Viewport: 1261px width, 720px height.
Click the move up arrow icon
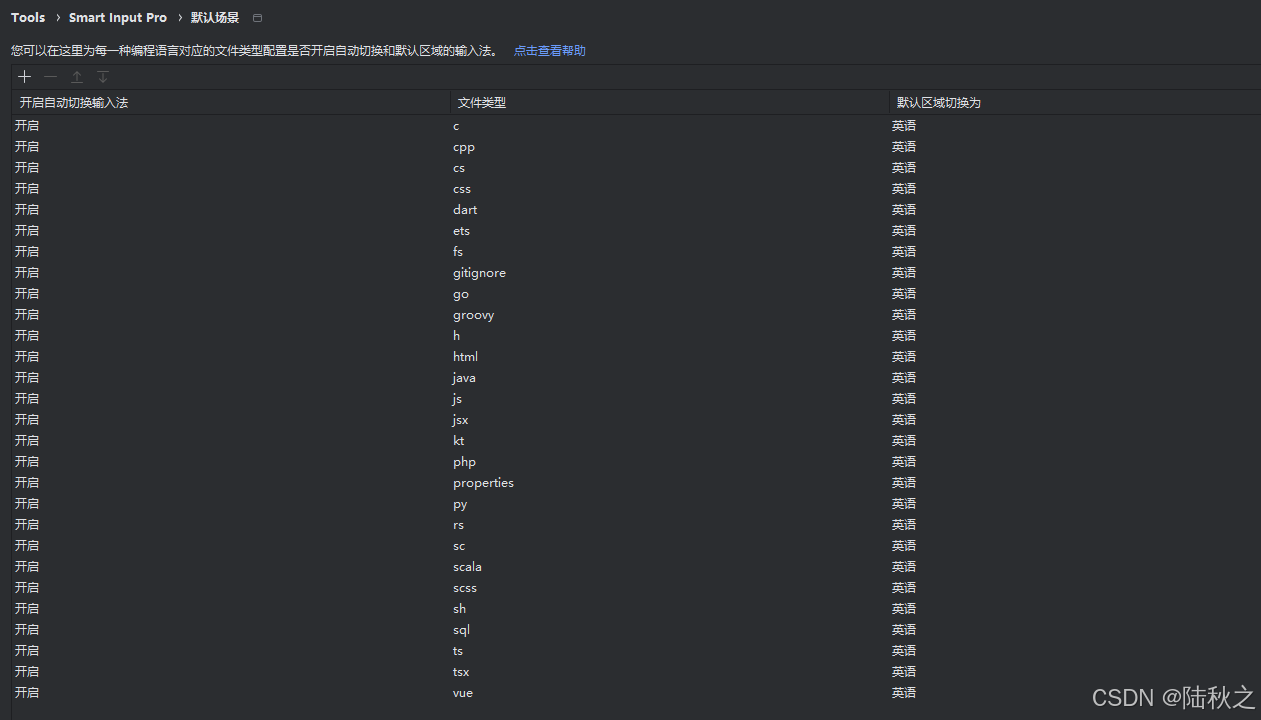77,77
